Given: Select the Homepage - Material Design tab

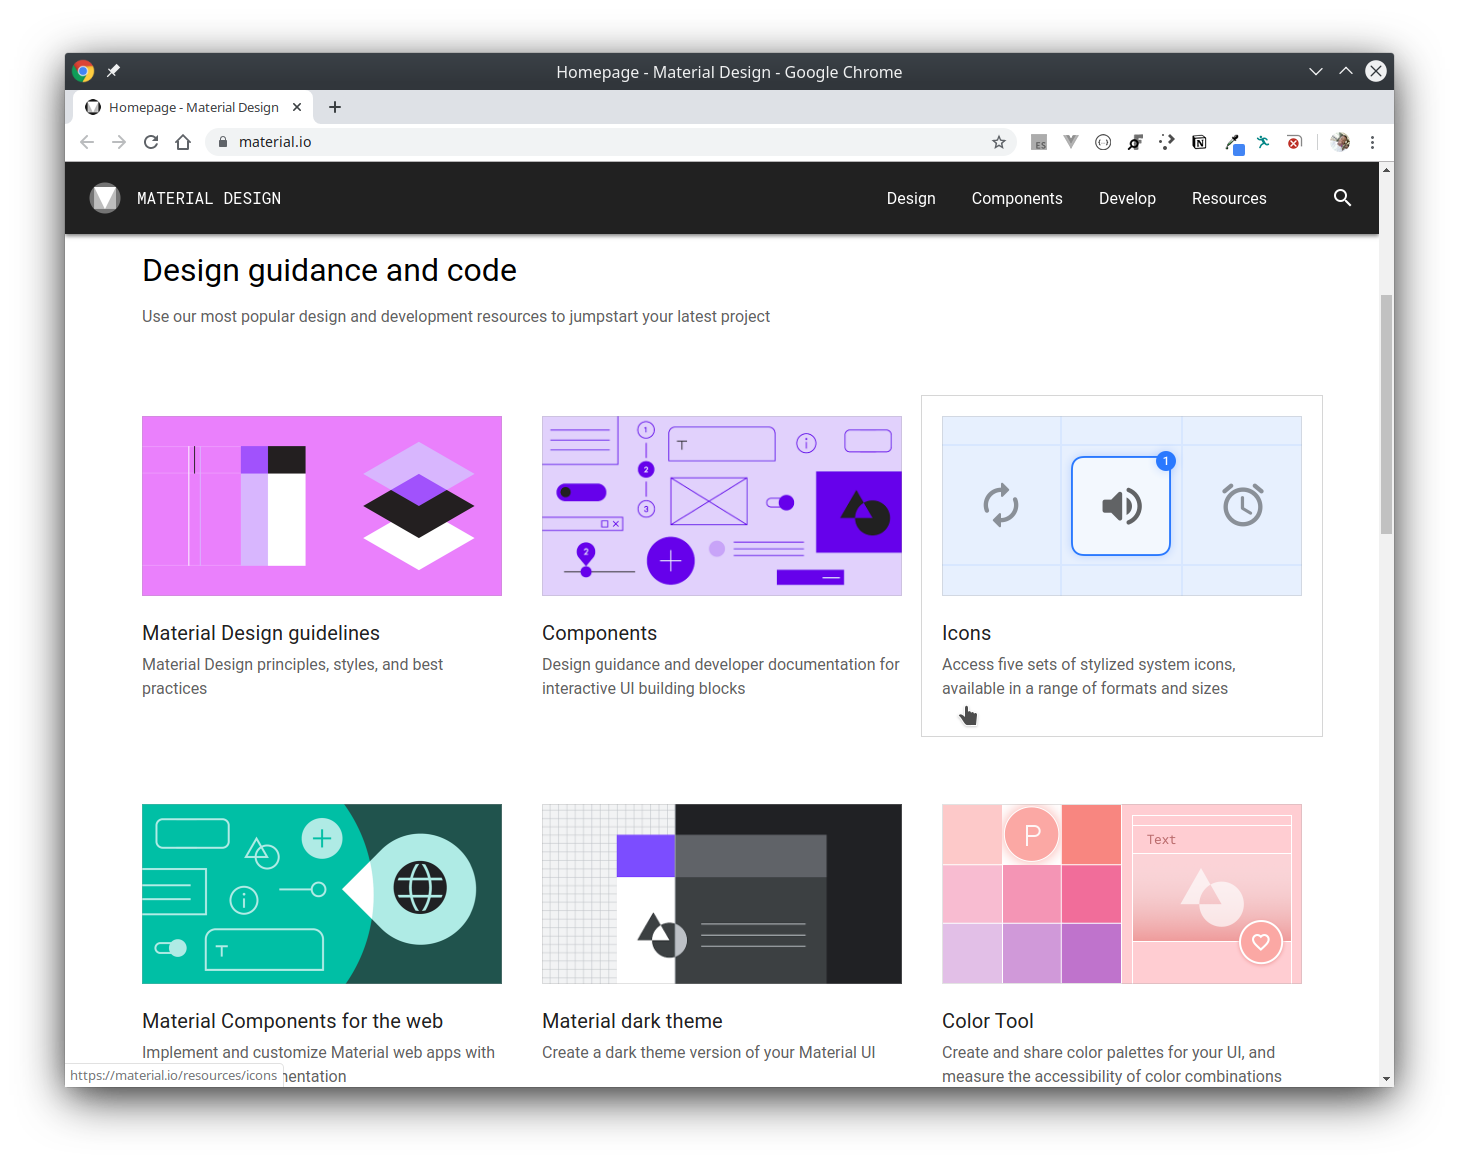Looking at the screenshot, I should (193, 107).
